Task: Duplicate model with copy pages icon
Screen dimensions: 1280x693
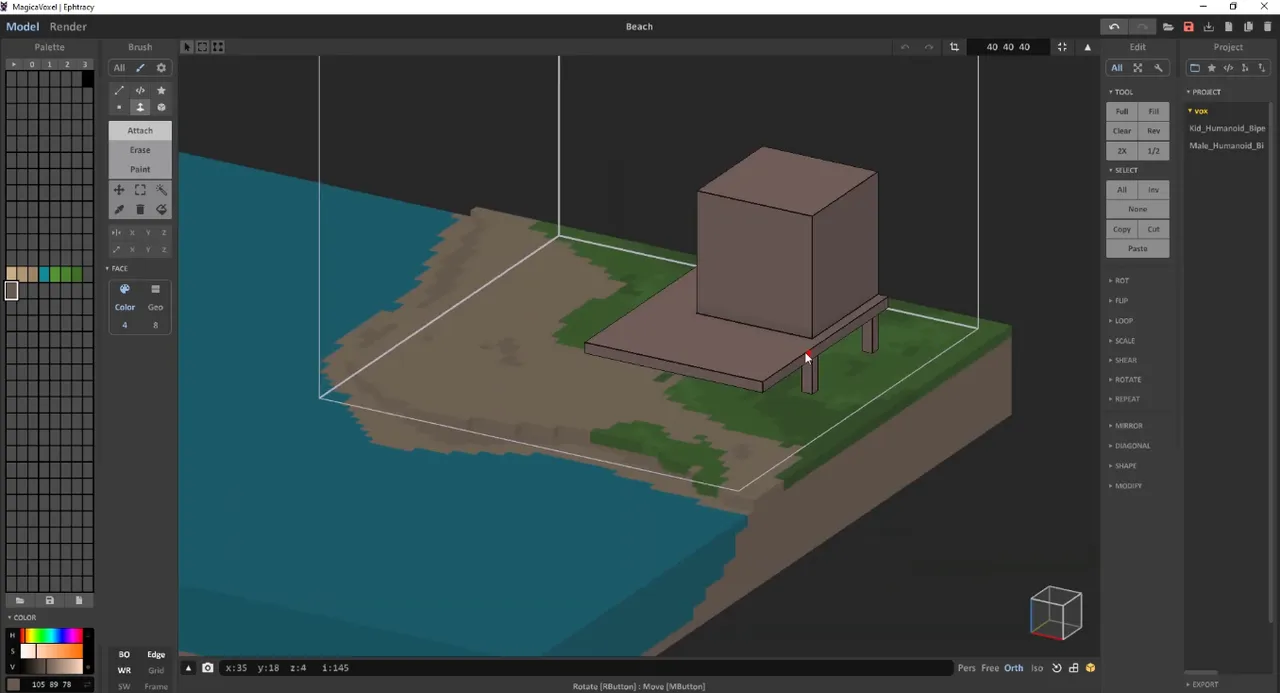Action: pos(1248,27)
